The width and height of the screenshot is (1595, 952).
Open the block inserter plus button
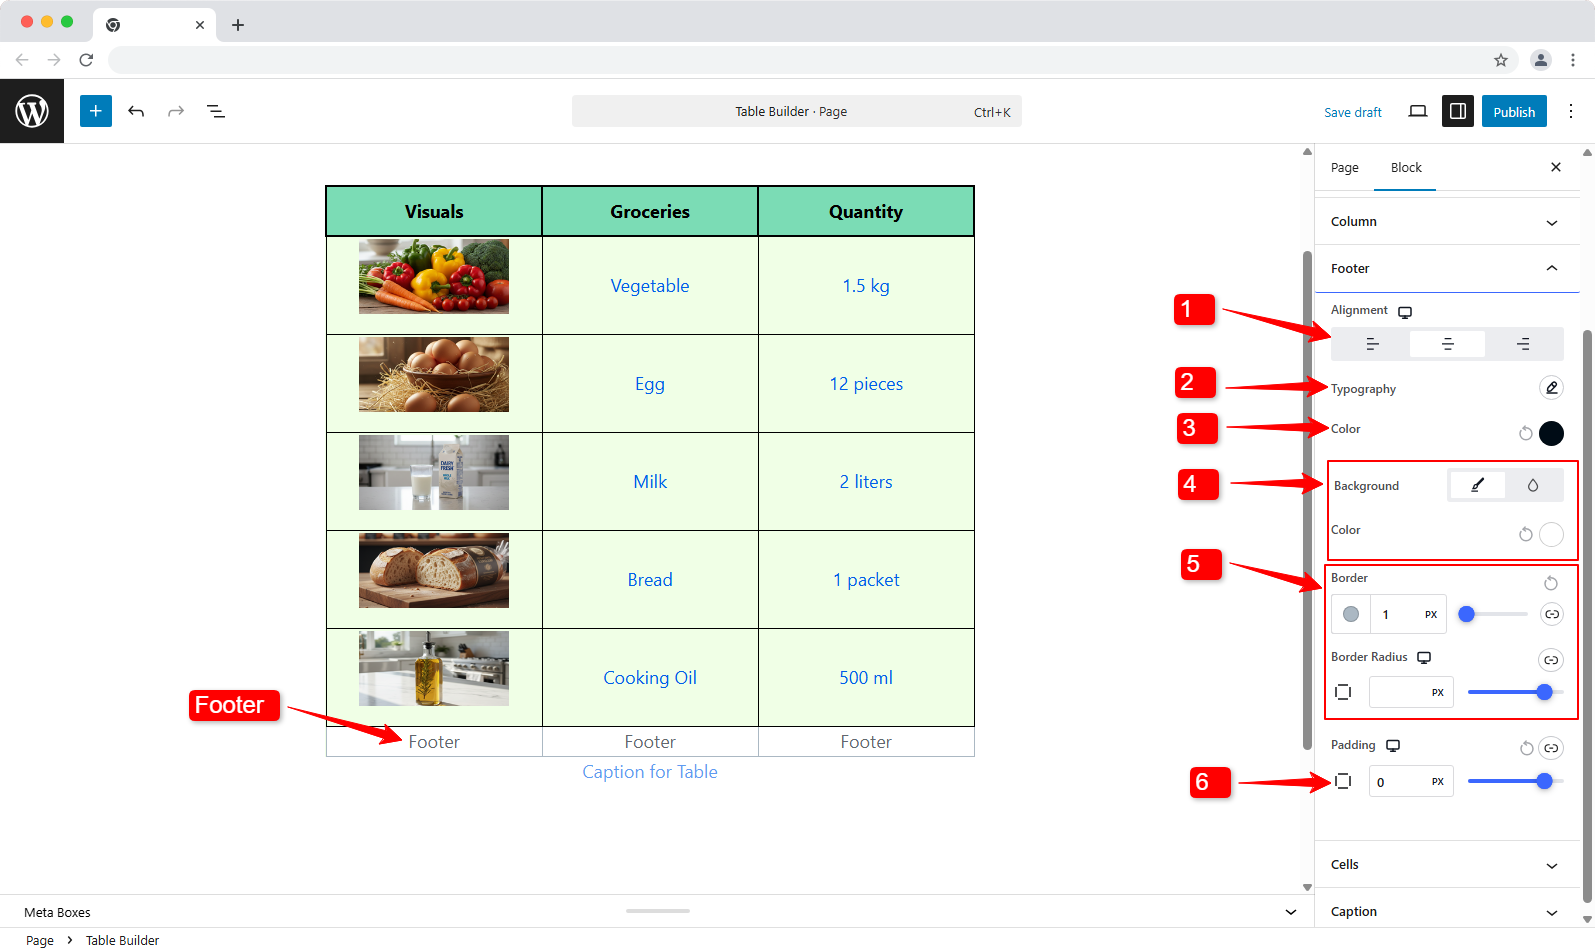tap(96, 111)
